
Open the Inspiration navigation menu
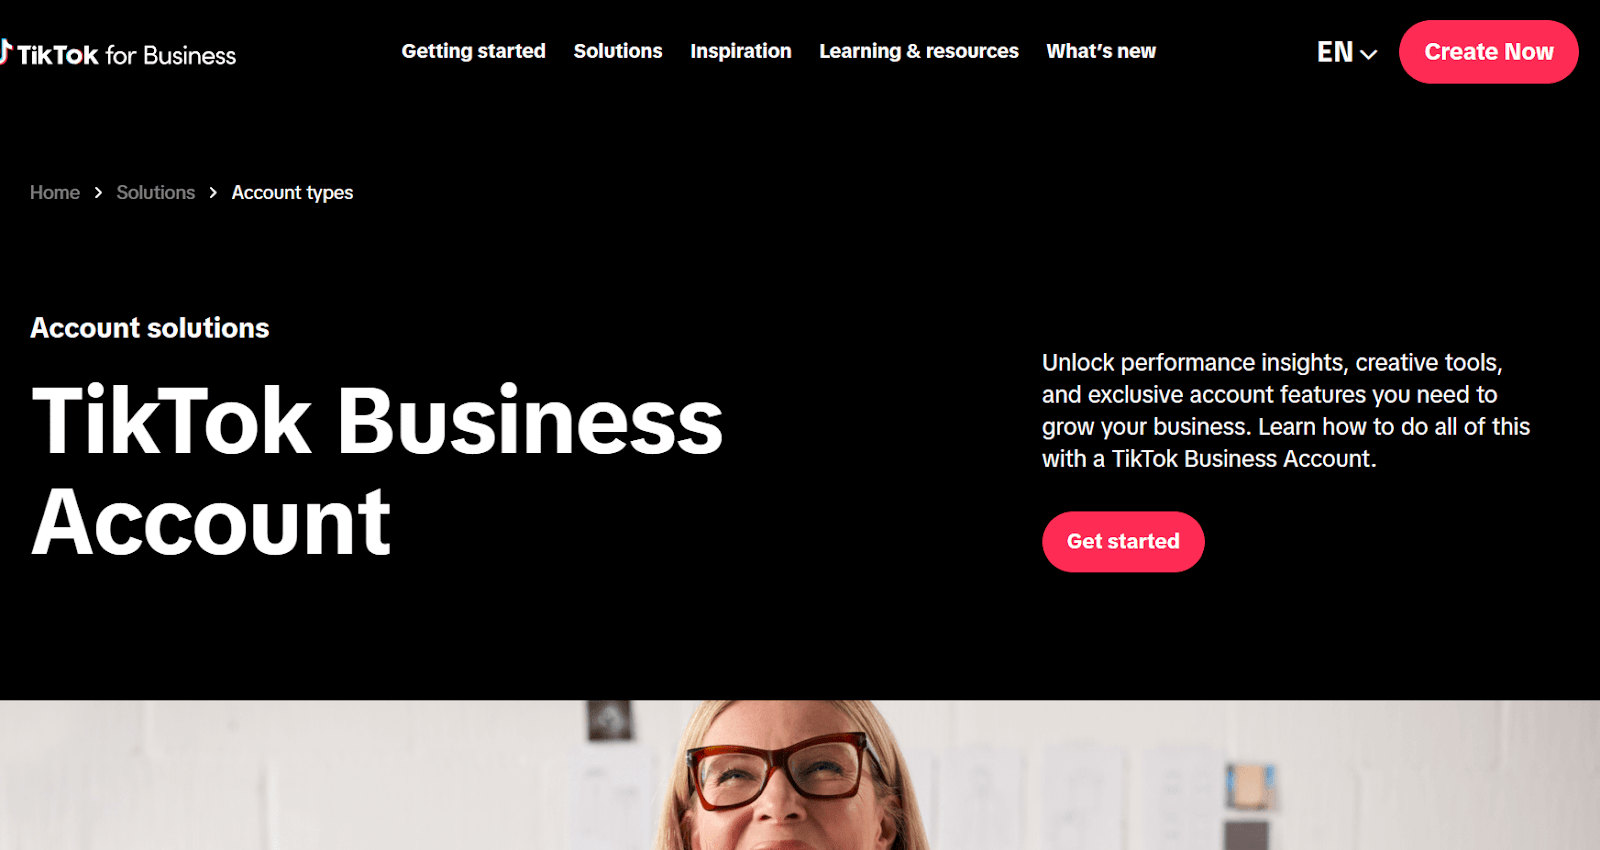click(740, 51)
